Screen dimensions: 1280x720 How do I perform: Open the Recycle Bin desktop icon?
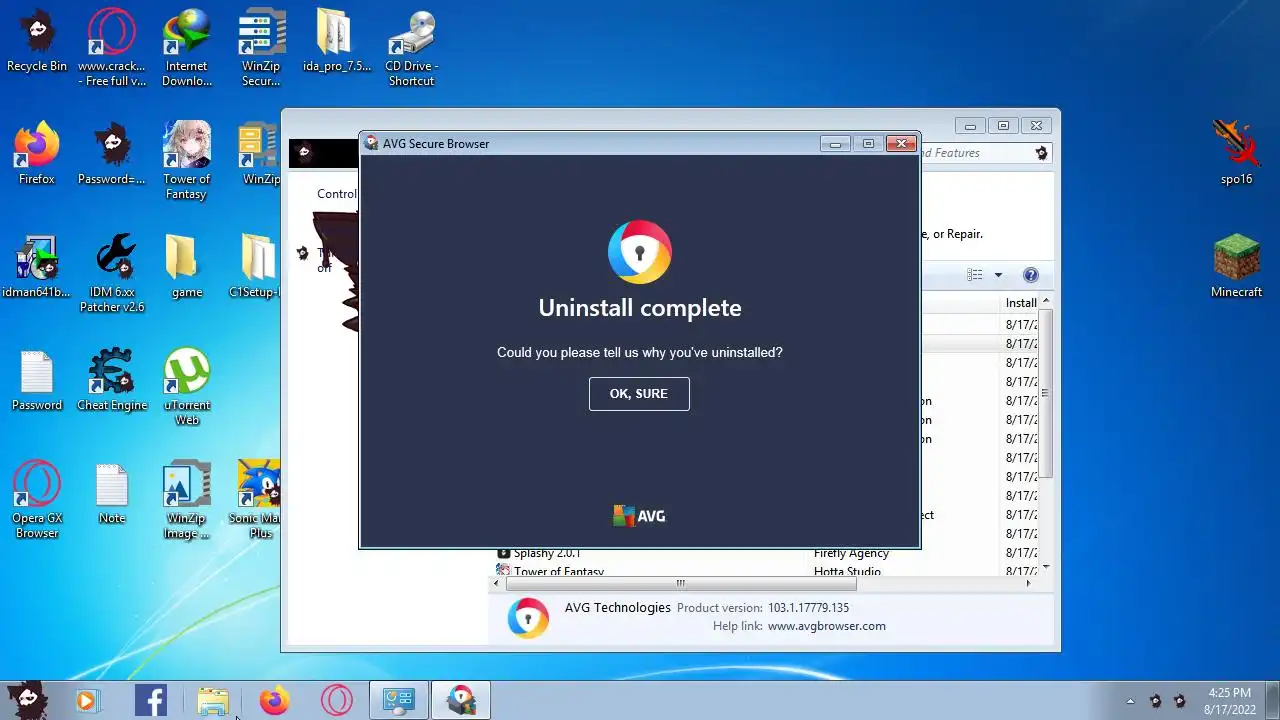[37, 42]
